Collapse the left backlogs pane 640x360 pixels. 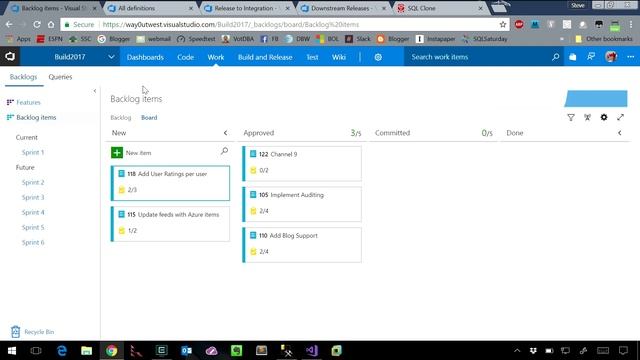coord(95,91)
